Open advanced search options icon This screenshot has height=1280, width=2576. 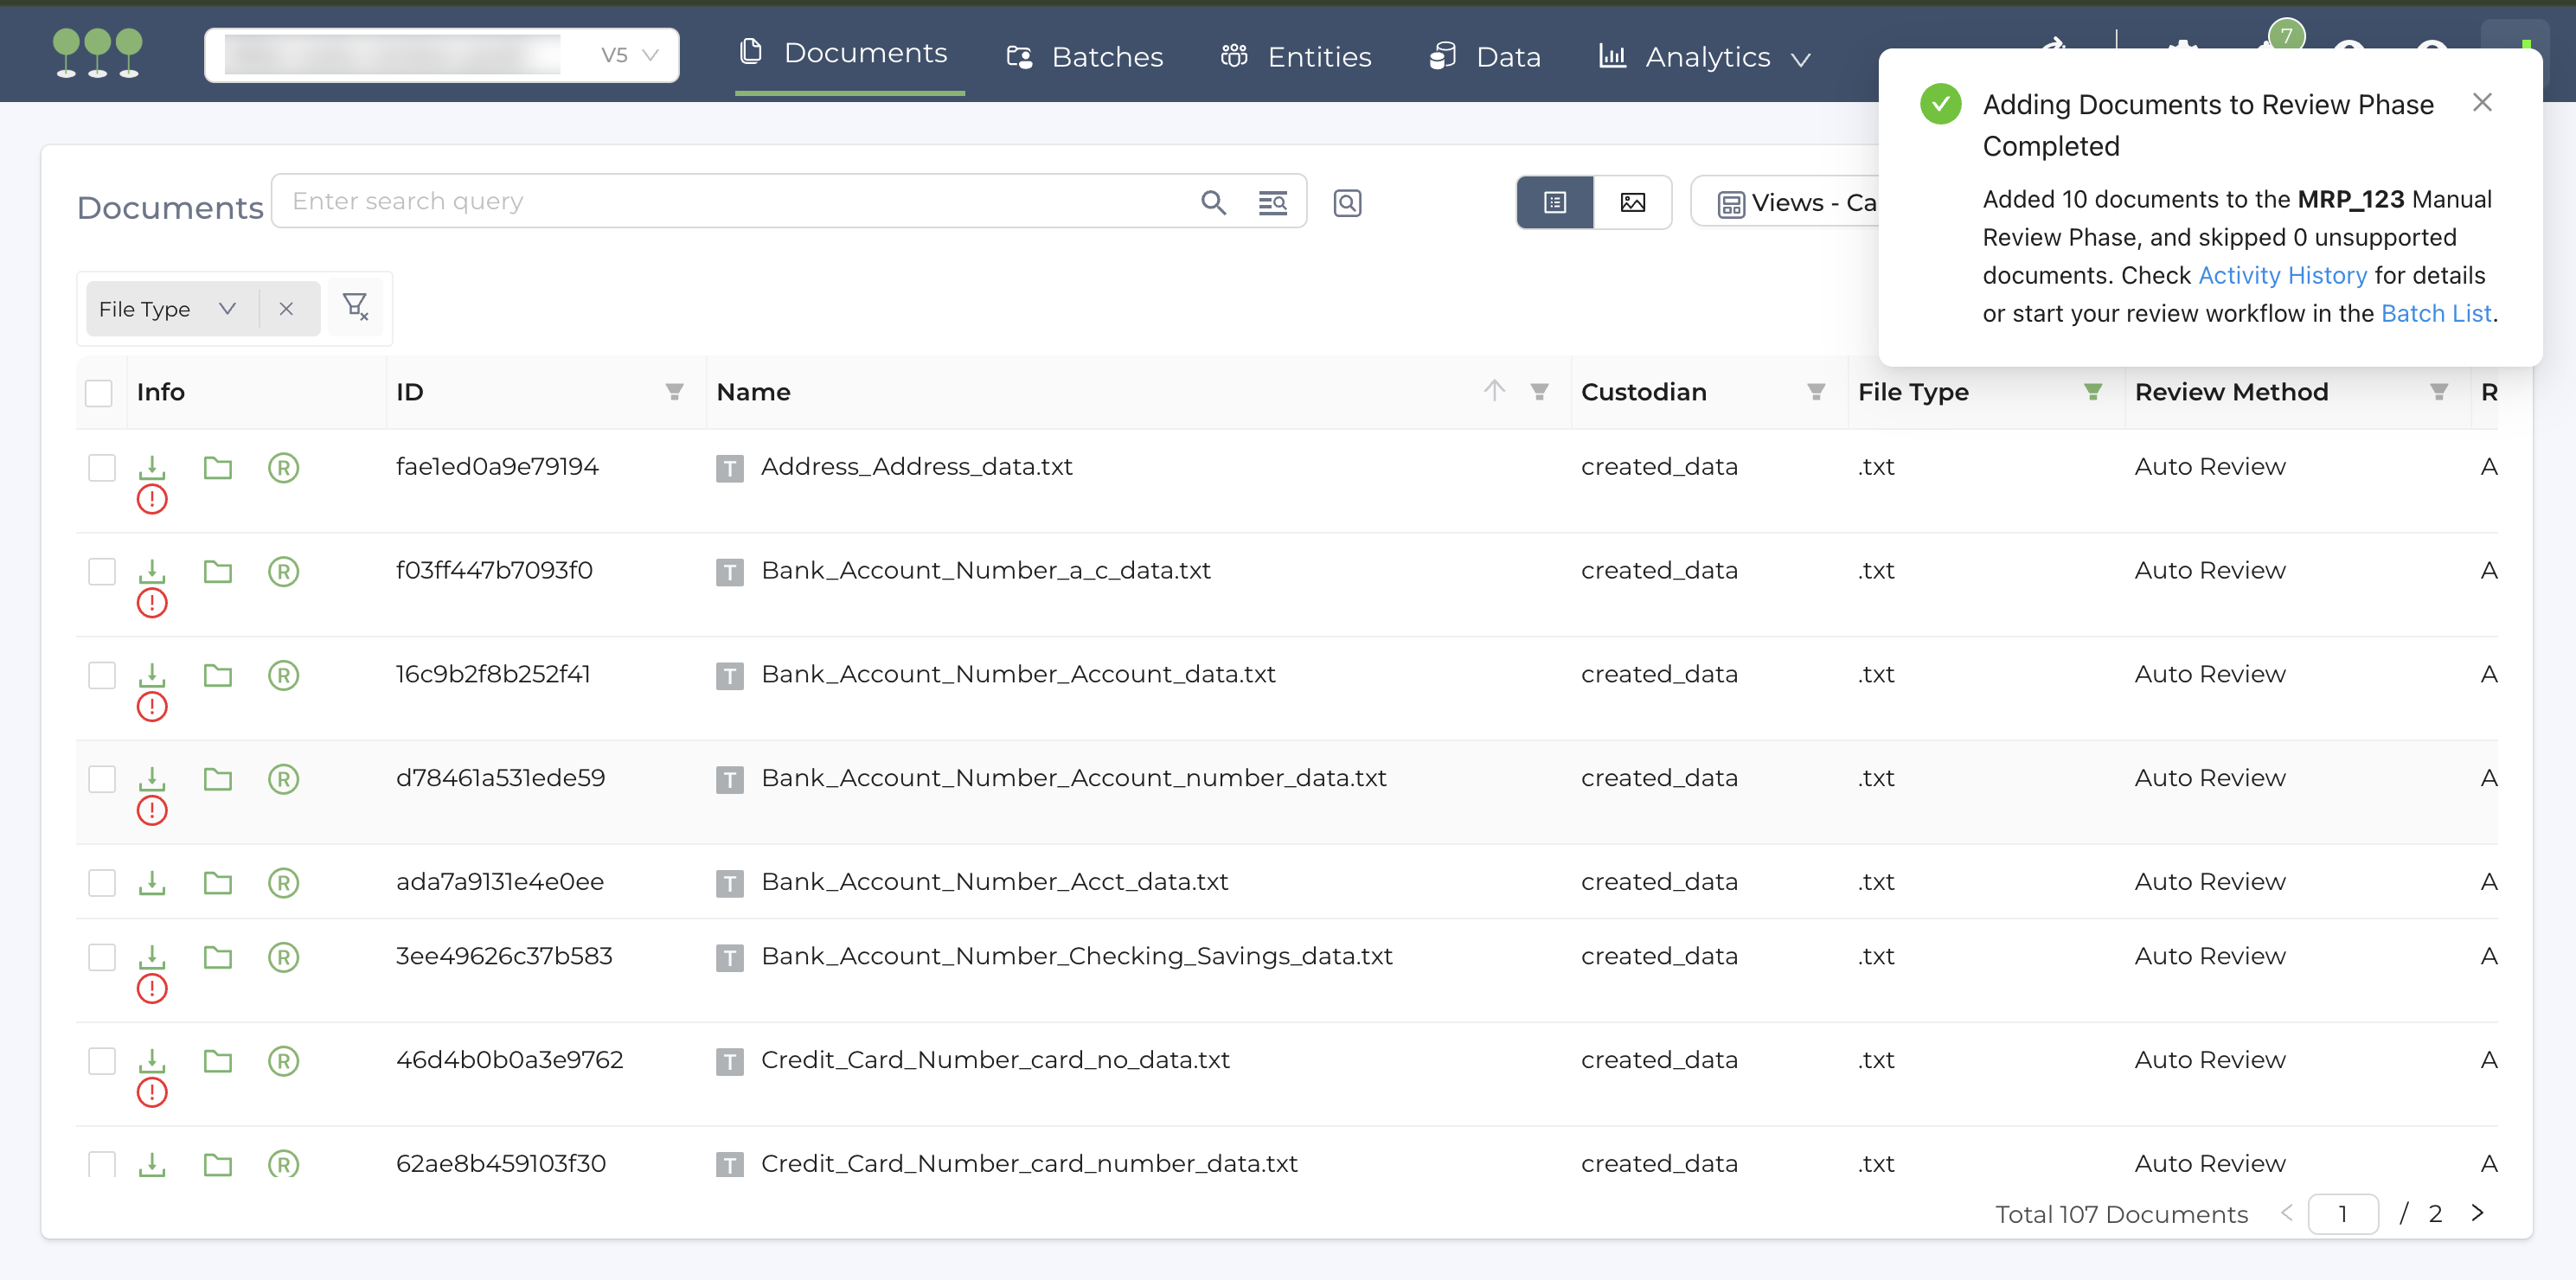(x=1272, y=202)
